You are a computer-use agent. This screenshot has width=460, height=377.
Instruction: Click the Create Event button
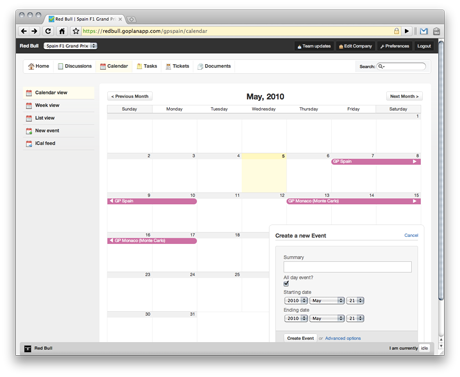300,338
